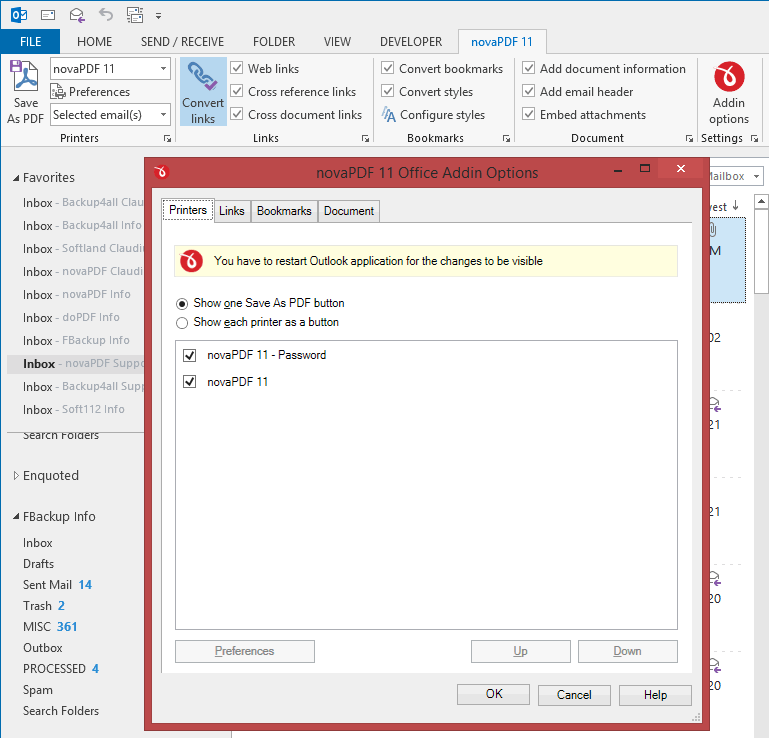Click the Down button

pyautogui.click(x=628, y=651)
